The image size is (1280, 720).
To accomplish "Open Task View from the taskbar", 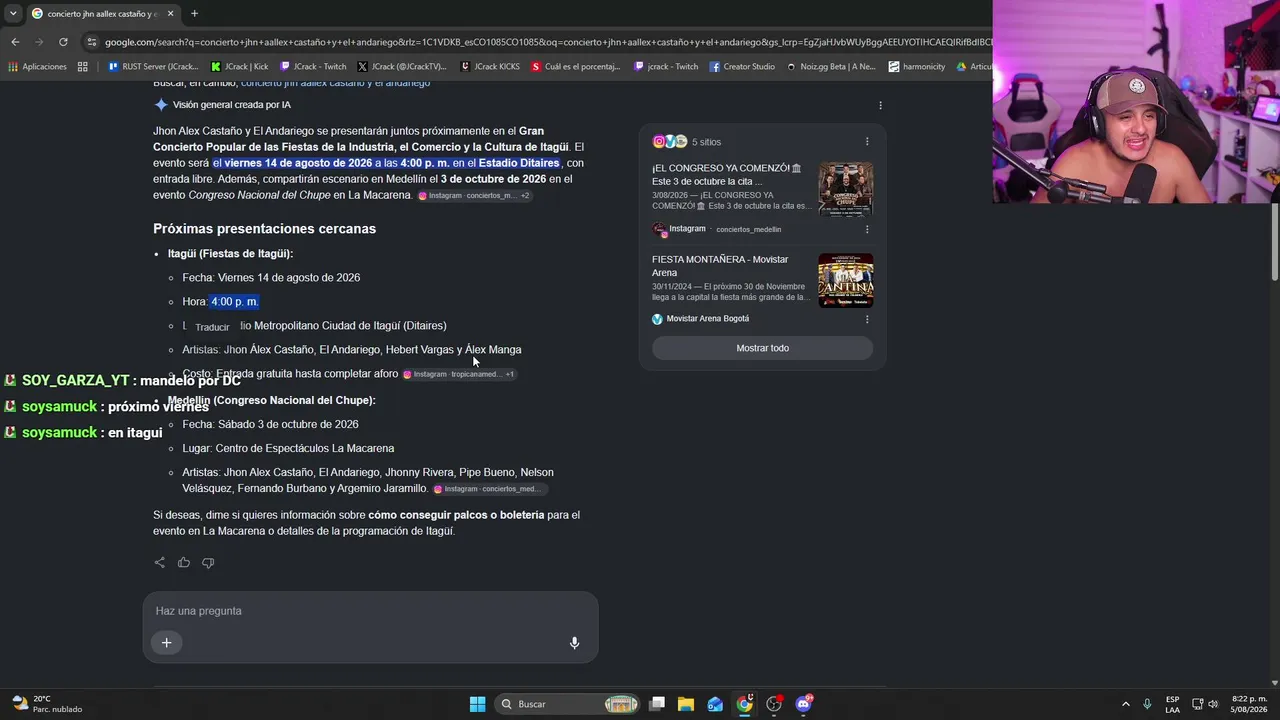I will [x=657, y=704].
